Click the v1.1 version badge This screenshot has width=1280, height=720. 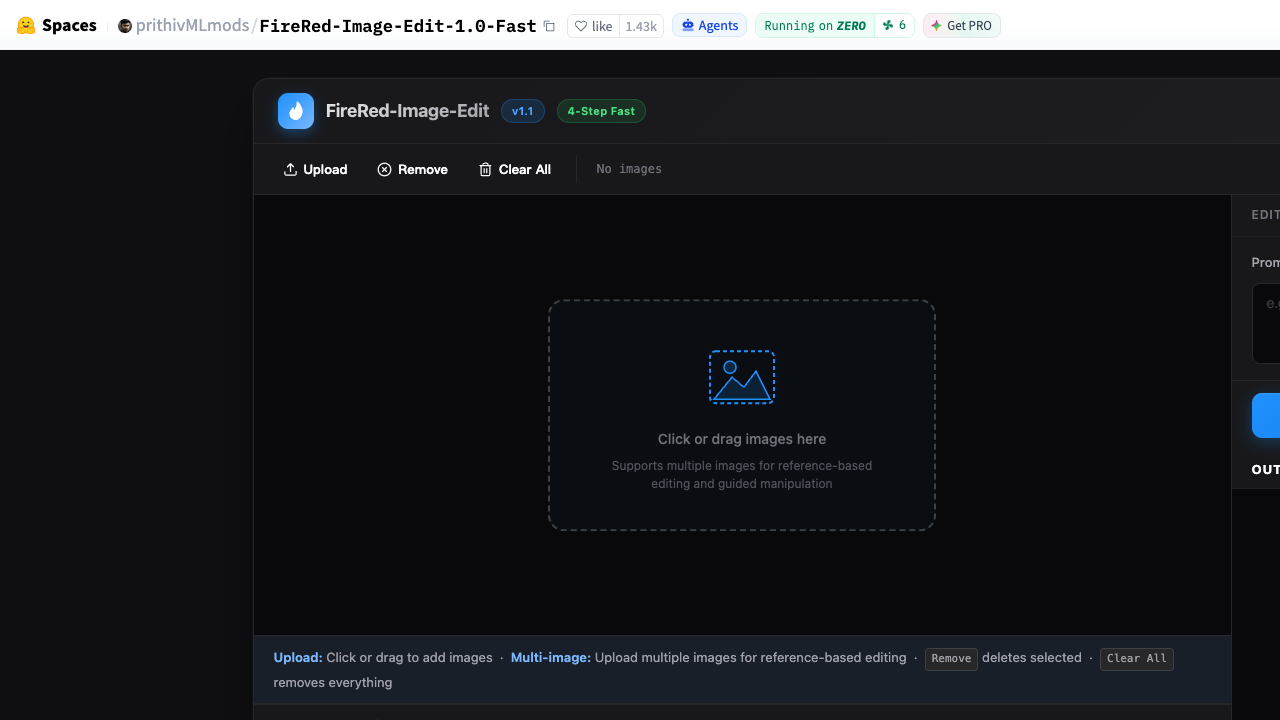523,111
